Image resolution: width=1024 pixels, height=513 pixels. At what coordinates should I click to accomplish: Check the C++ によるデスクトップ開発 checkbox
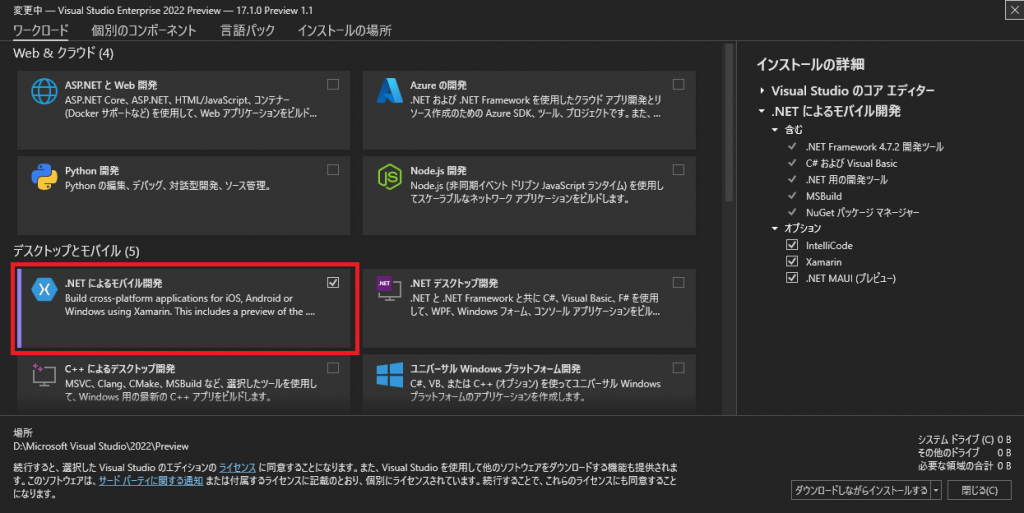point(333,368)
